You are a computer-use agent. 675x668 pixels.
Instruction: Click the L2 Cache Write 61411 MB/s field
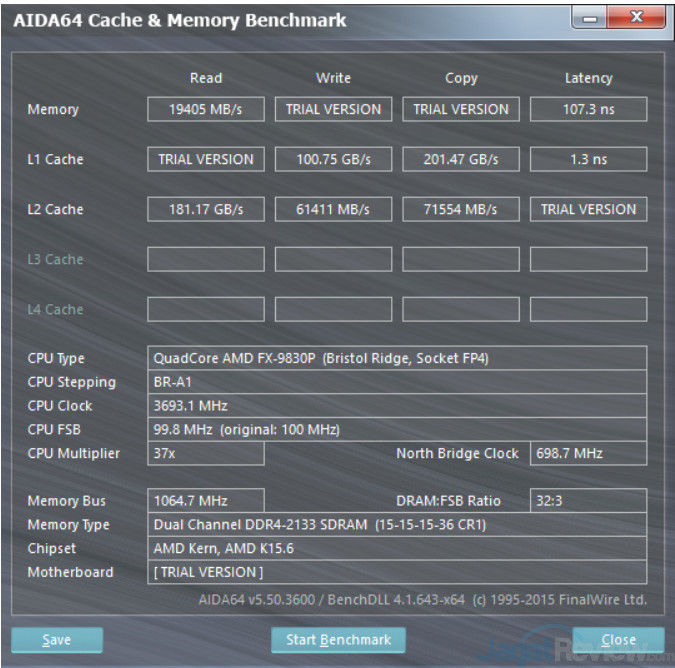(x=333, y=209)
